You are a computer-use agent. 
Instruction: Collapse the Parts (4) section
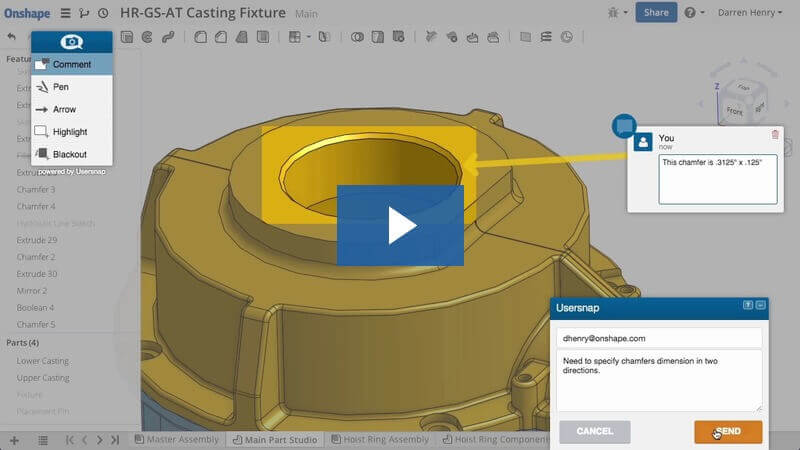(22, 342)
